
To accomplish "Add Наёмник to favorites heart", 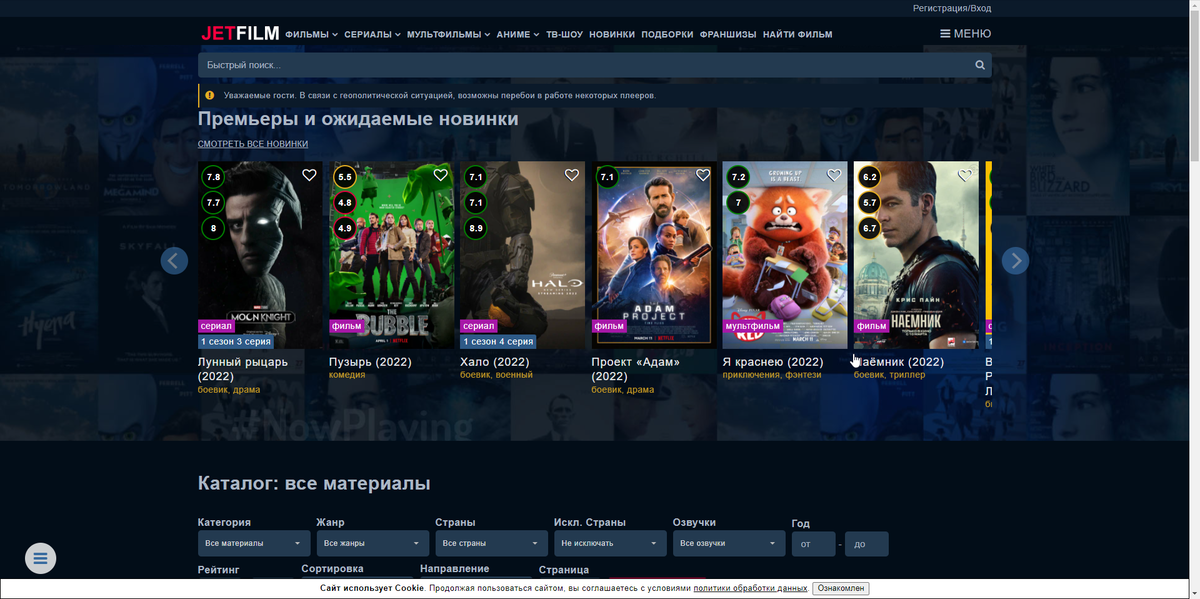I will (964, 175).
